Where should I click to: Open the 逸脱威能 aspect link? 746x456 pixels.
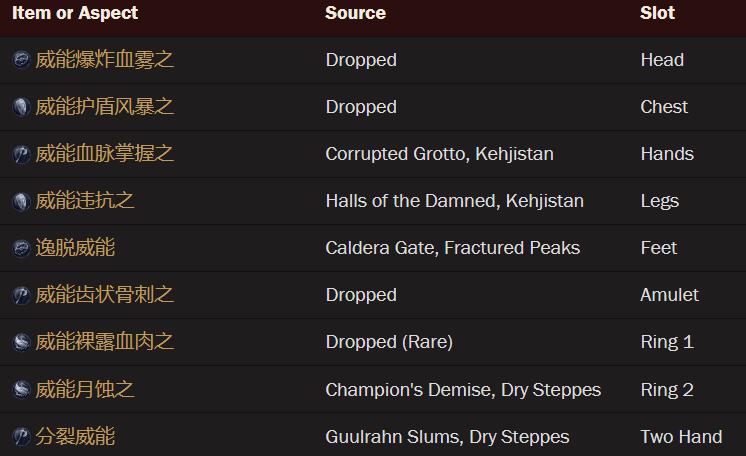click(75, 248)
